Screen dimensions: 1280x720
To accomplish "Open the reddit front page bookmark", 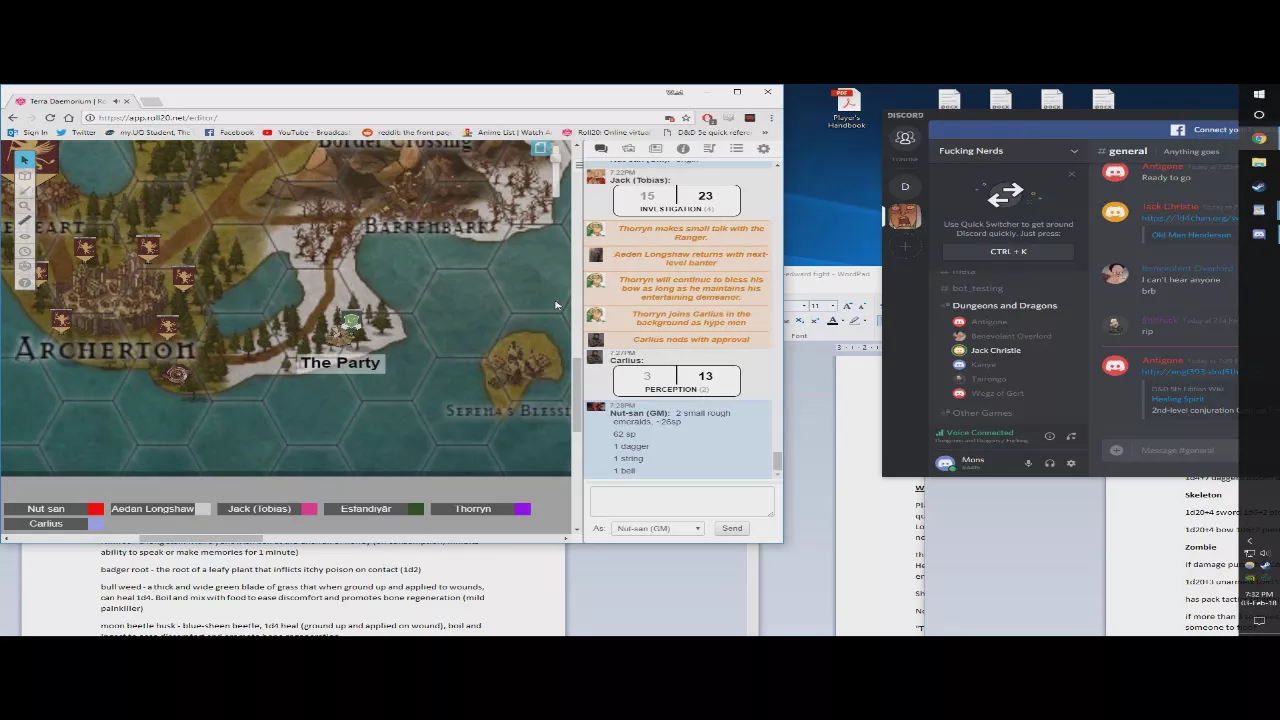I will [407, 132].
